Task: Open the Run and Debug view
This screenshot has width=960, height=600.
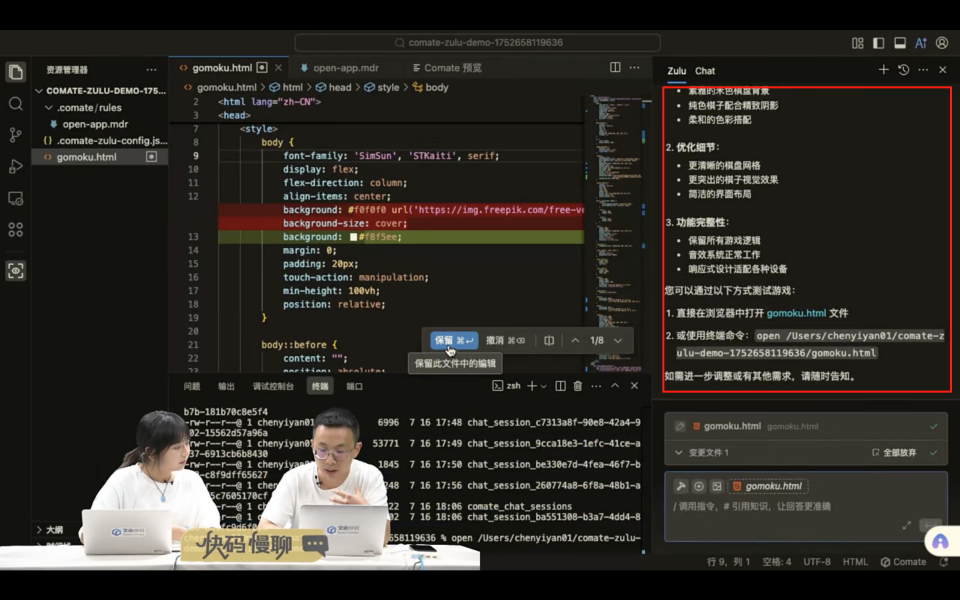Action: 16,167
